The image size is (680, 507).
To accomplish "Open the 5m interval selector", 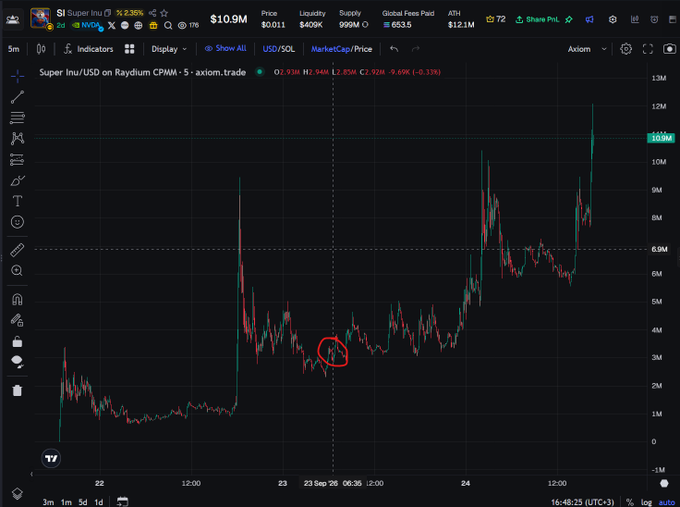I will [x=14, y=49].
